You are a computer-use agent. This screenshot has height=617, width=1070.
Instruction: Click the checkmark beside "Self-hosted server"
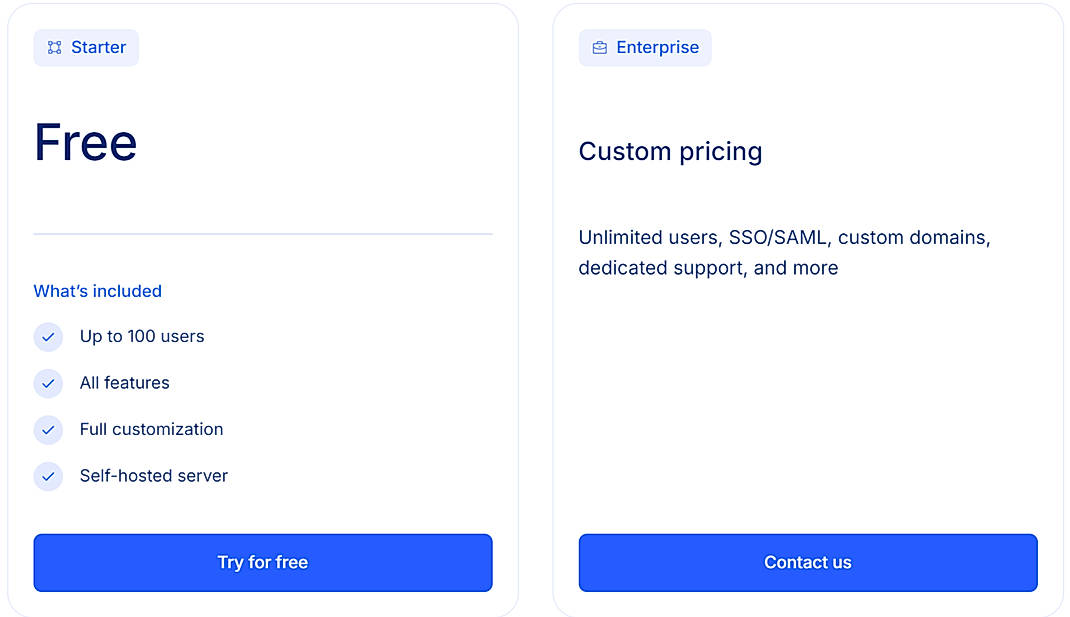[48, 476]
